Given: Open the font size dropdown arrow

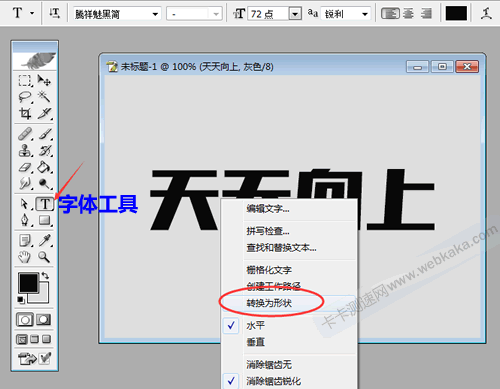Looking at the screenshot, I should pos(295,14).
